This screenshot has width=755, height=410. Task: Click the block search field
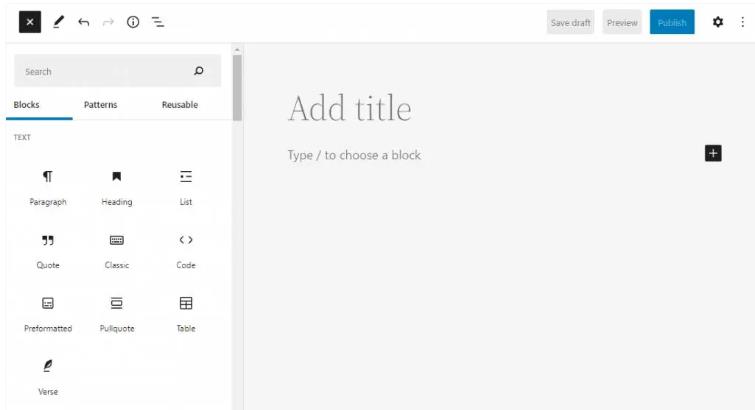[x=105, y=71]
